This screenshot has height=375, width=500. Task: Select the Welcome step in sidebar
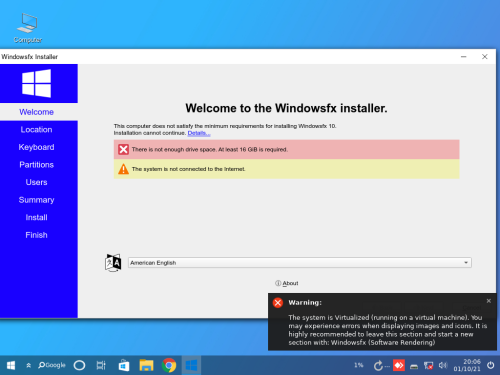[36, 112]
